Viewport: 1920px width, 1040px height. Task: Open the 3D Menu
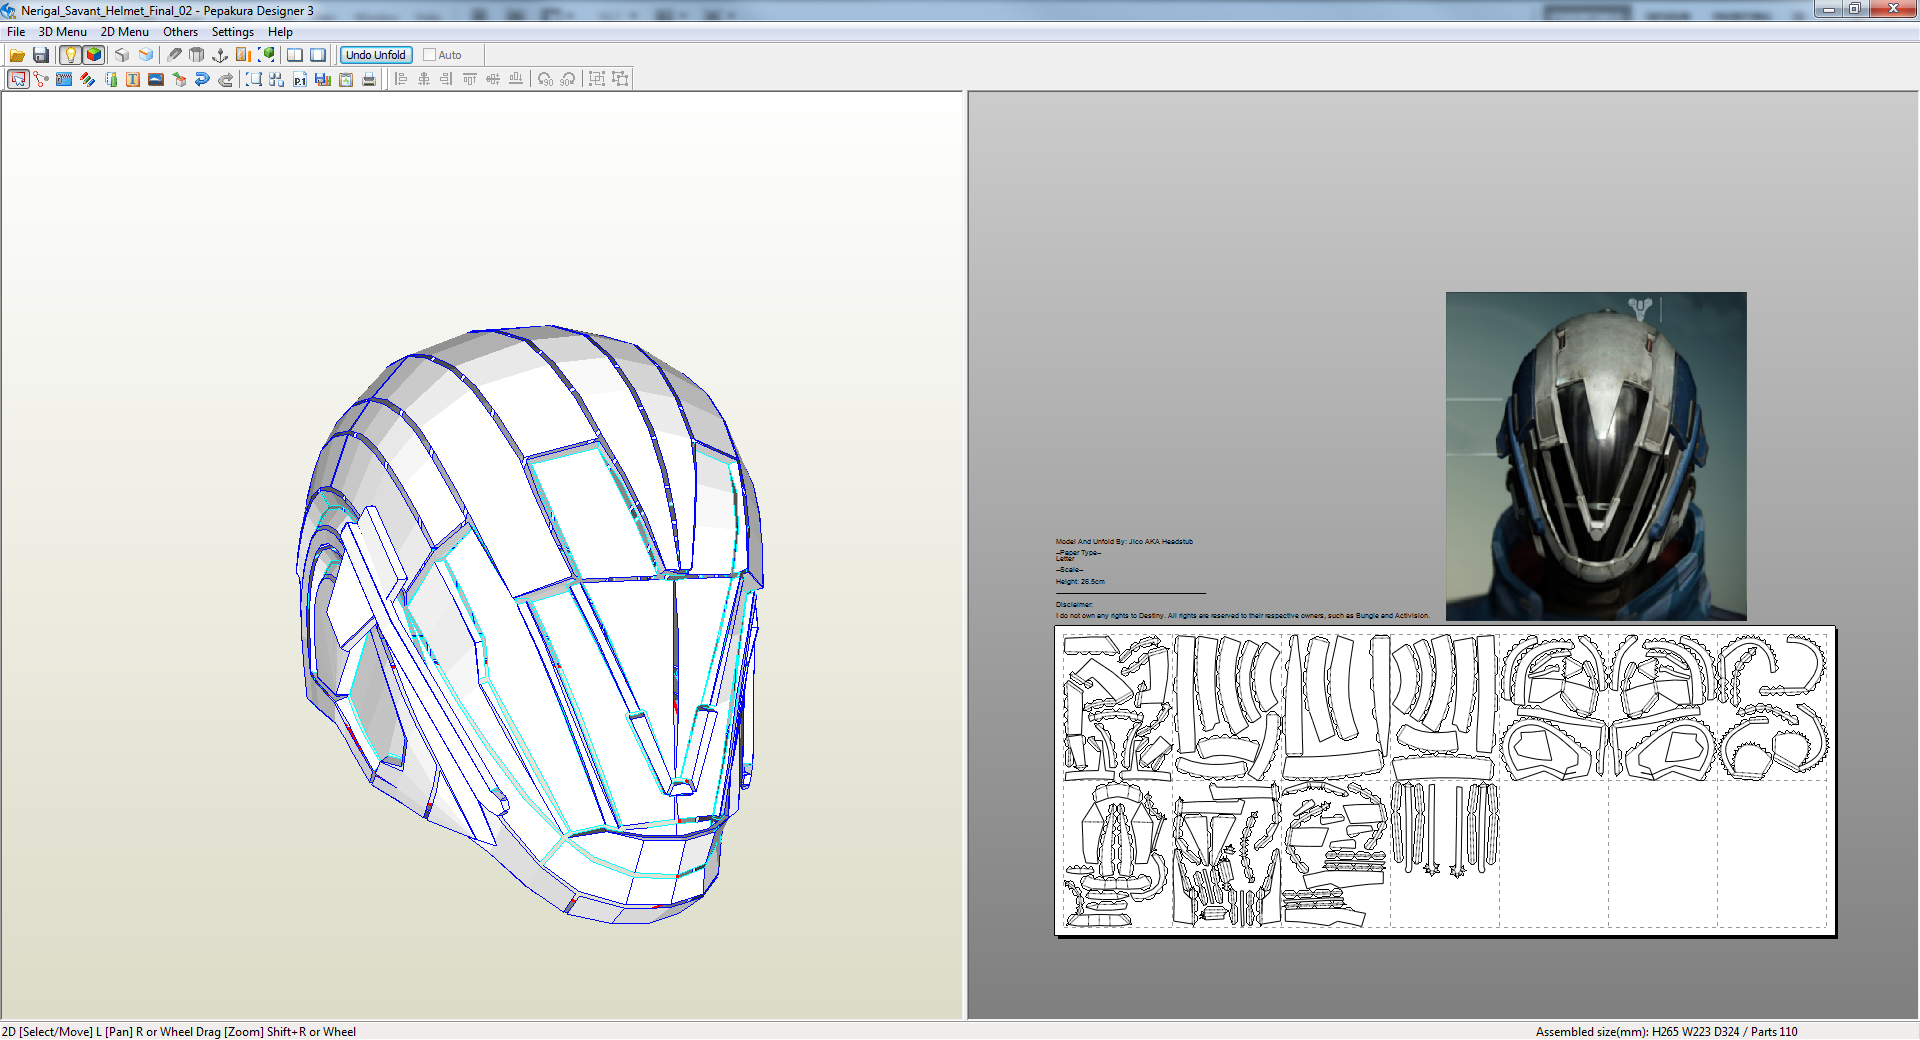pyautogui.click(x=63, y=32)
